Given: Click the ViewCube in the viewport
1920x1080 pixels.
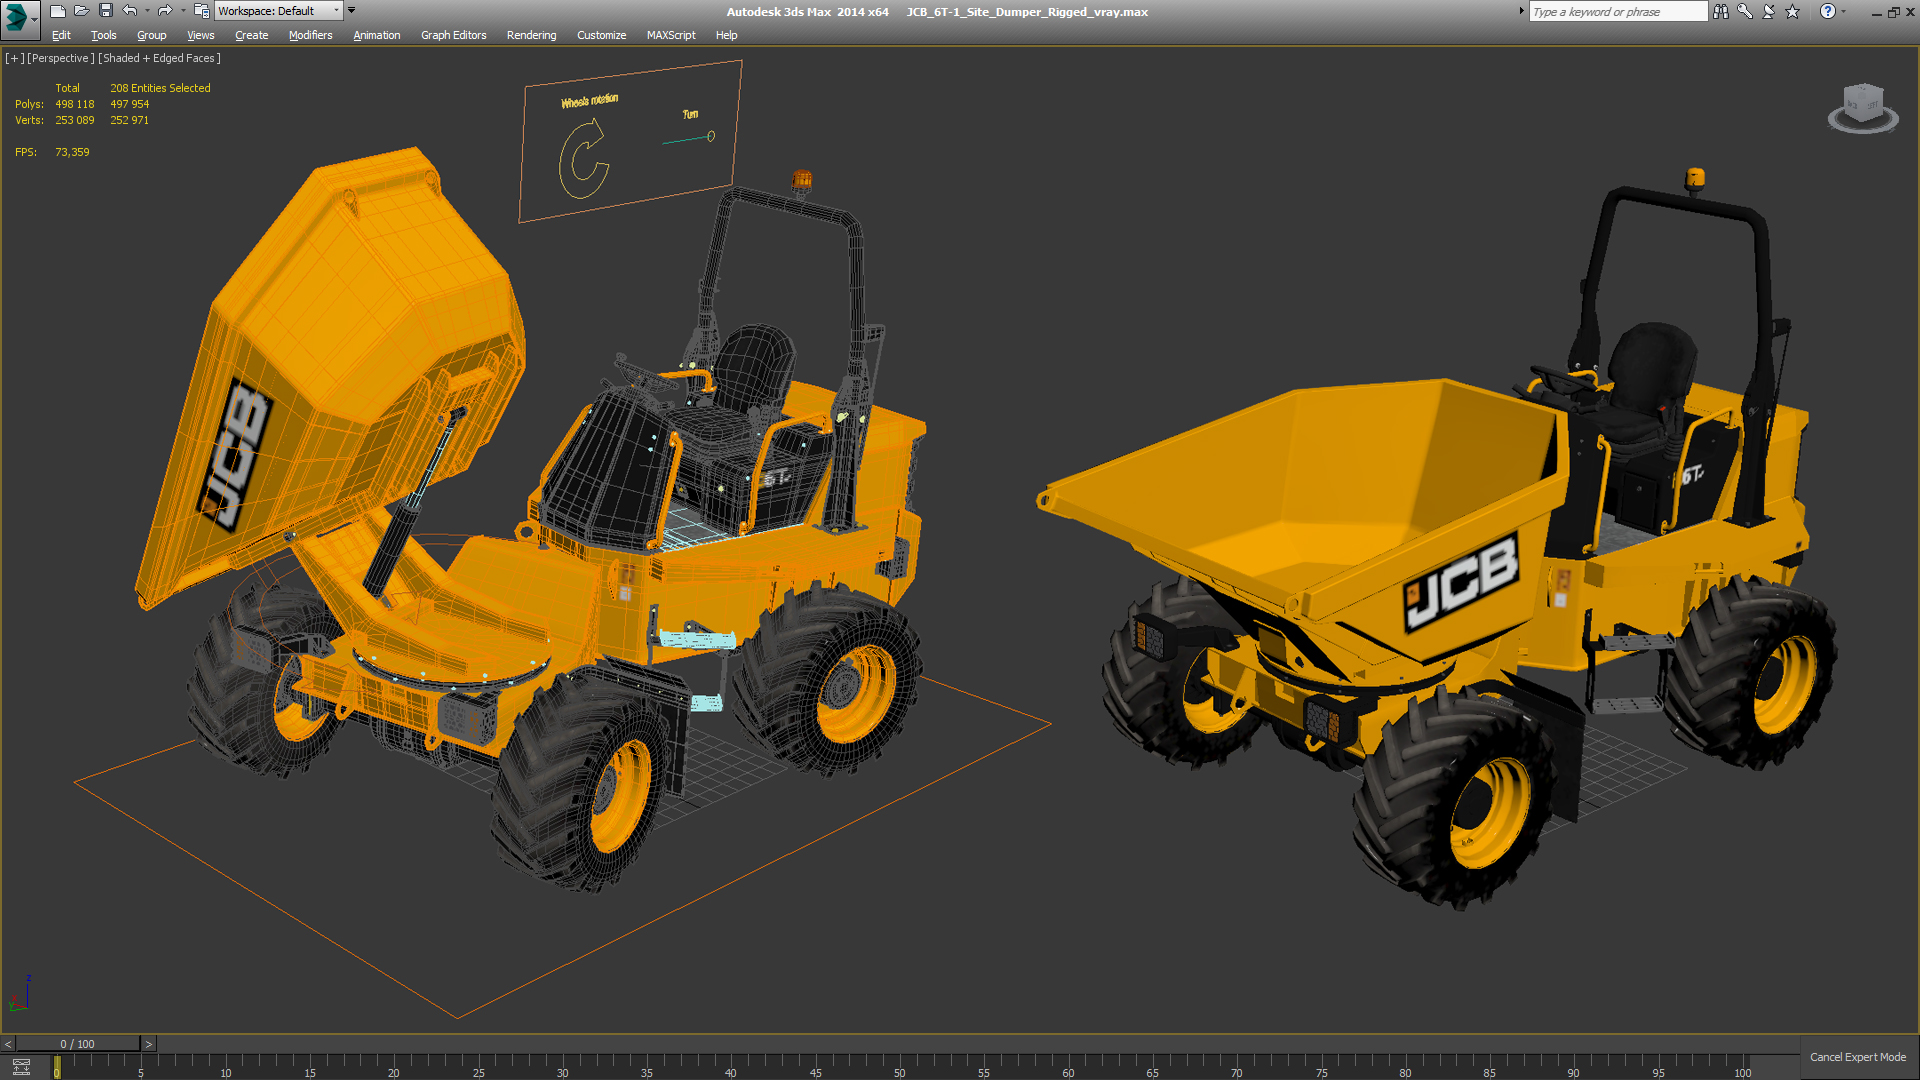Looking at the screenshot, I should (x=1863, y=108).
